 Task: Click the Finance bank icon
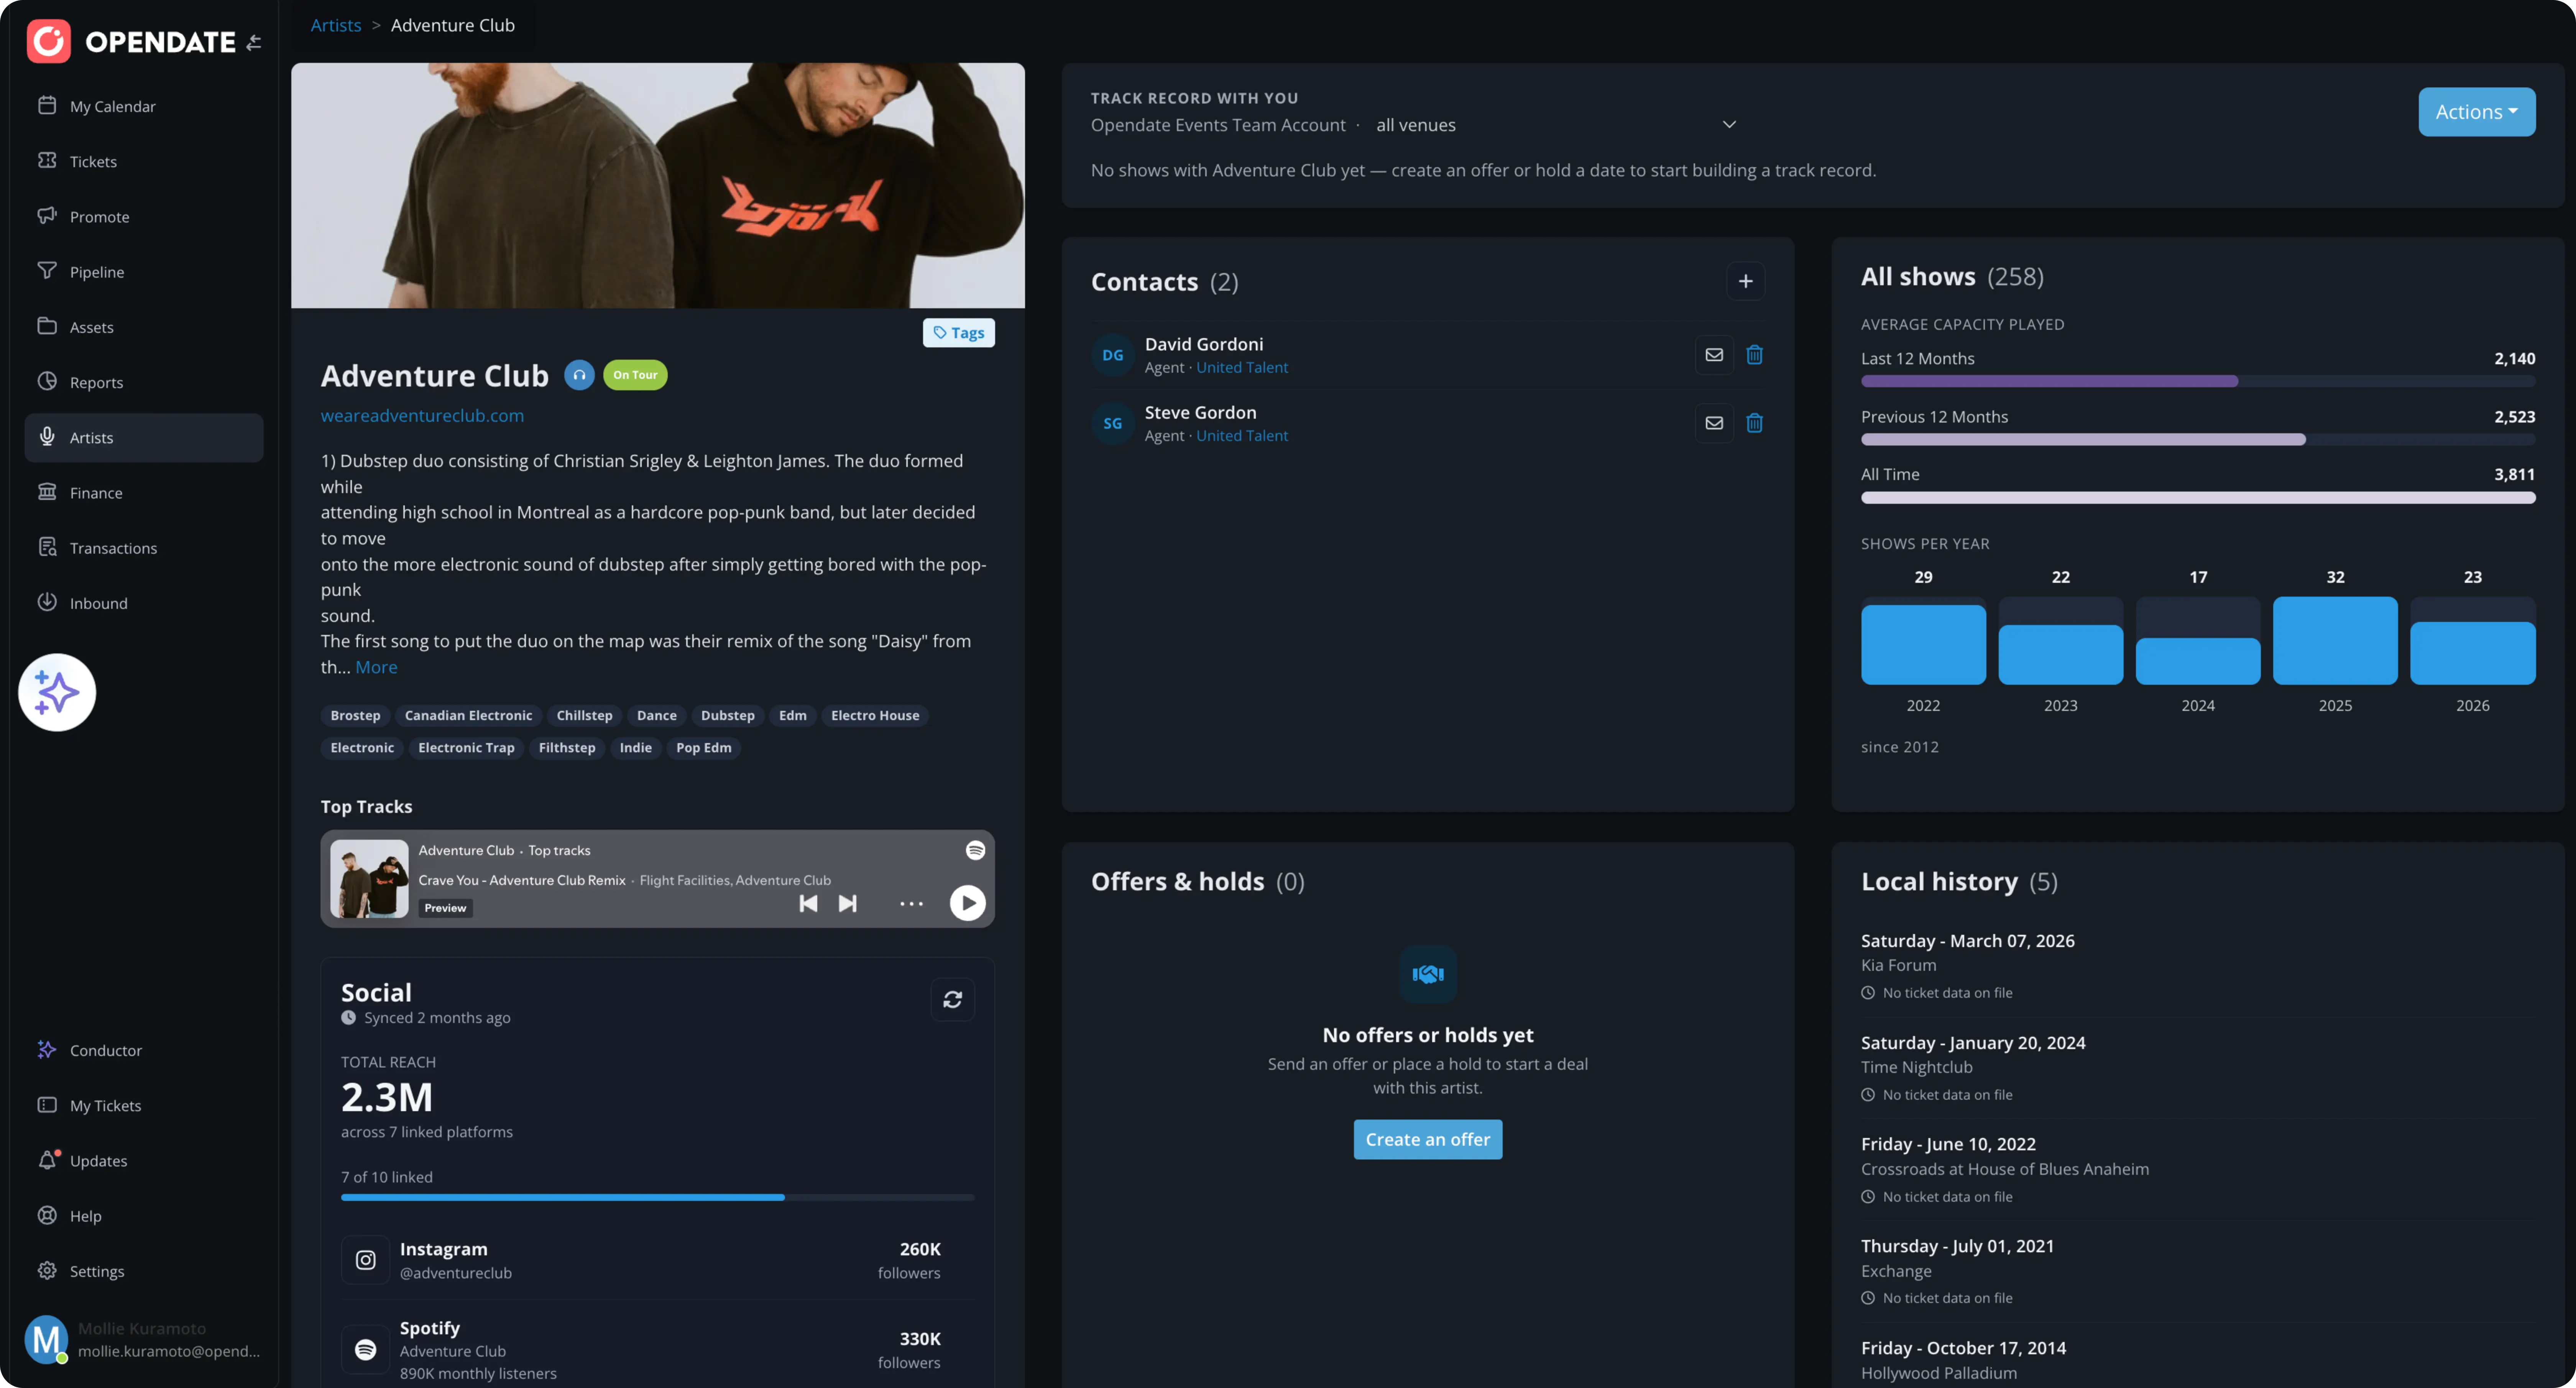point(47,491)
